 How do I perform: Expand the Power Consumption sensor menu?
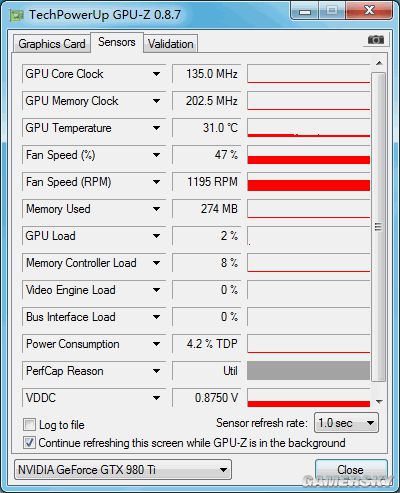(156, 344)
